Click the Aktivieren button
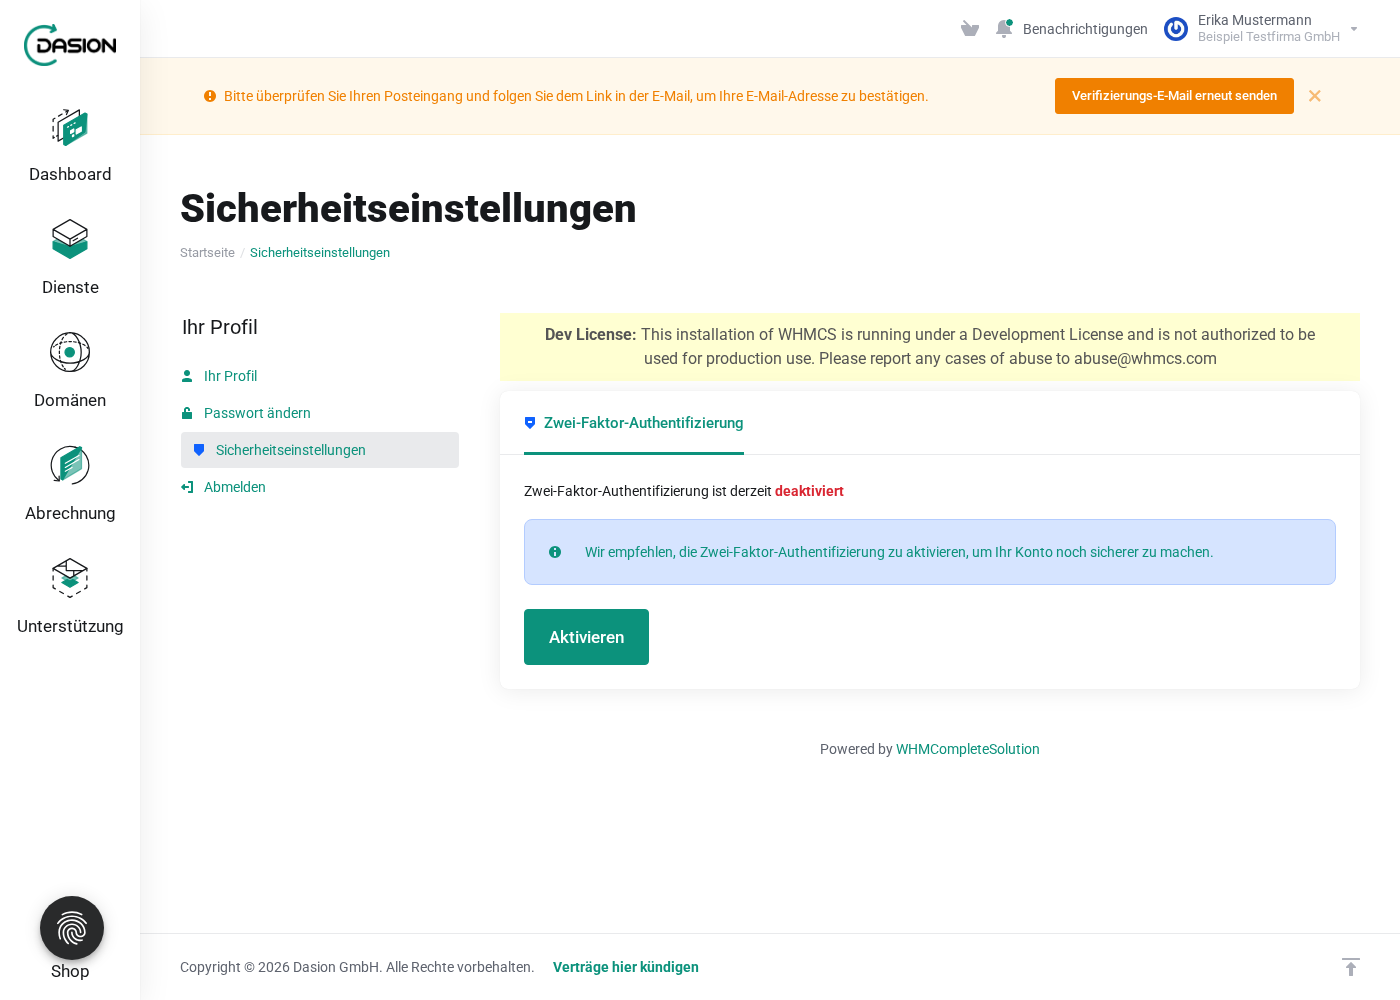Viewport: 1400px width, 1000px height. point(586,637)
